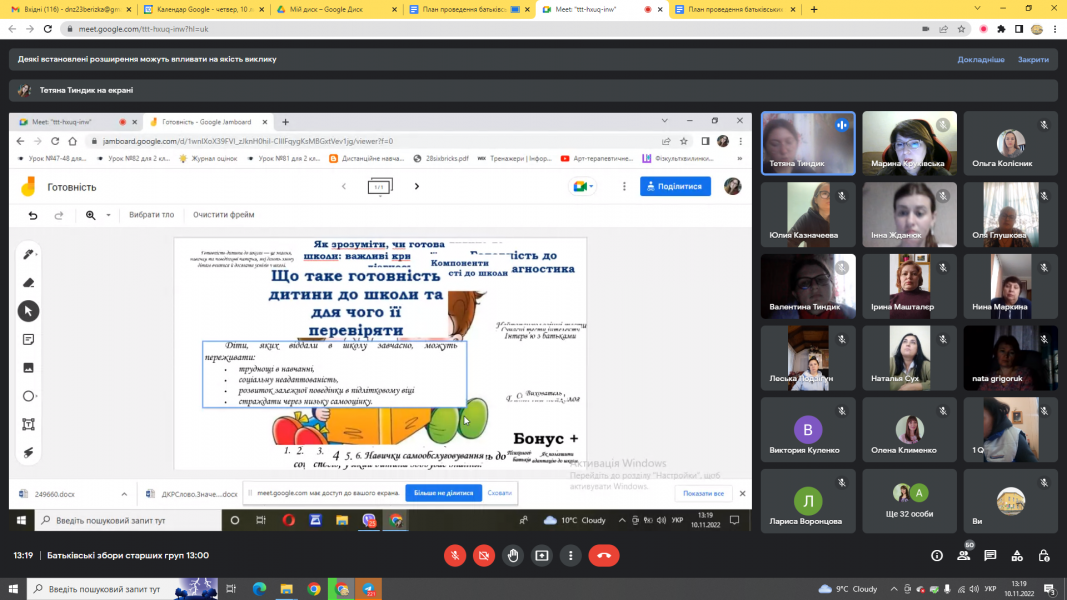The width and height of the screenshot is (1067, 600).
Task: Click 'Докладніше' link in the warning banner
Action: tap(980, 60)
